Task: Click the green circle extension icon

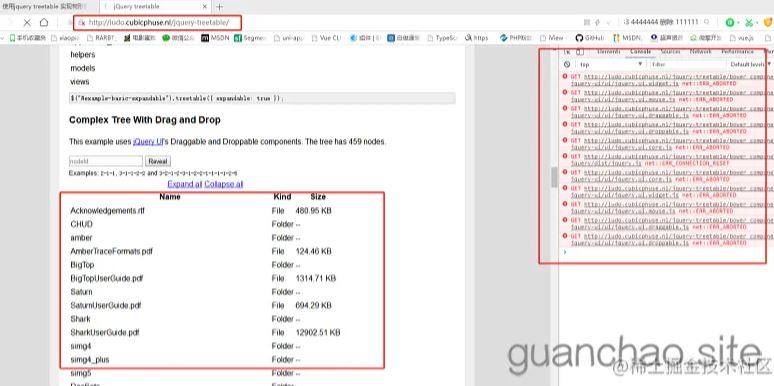Action: tap(730, 22)
